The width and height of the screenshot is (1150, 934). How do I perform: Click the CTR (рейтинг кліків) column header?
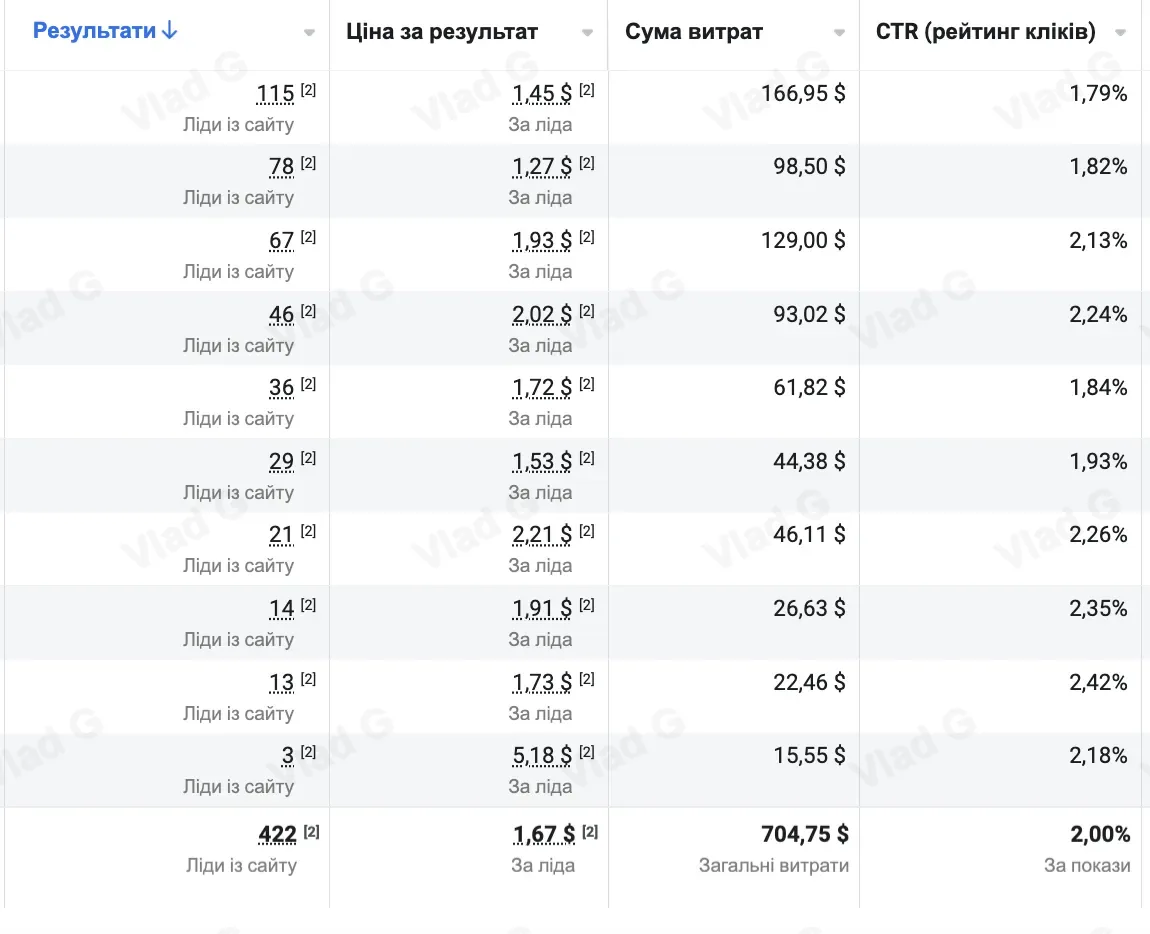[x=986, y=32]
